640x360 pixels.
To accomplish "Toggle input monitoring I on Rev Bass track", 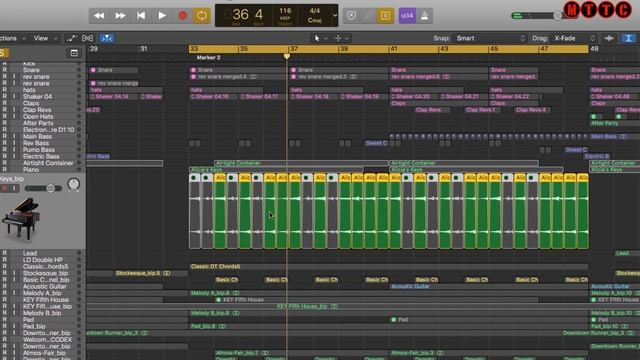I will tap(14, 143).
